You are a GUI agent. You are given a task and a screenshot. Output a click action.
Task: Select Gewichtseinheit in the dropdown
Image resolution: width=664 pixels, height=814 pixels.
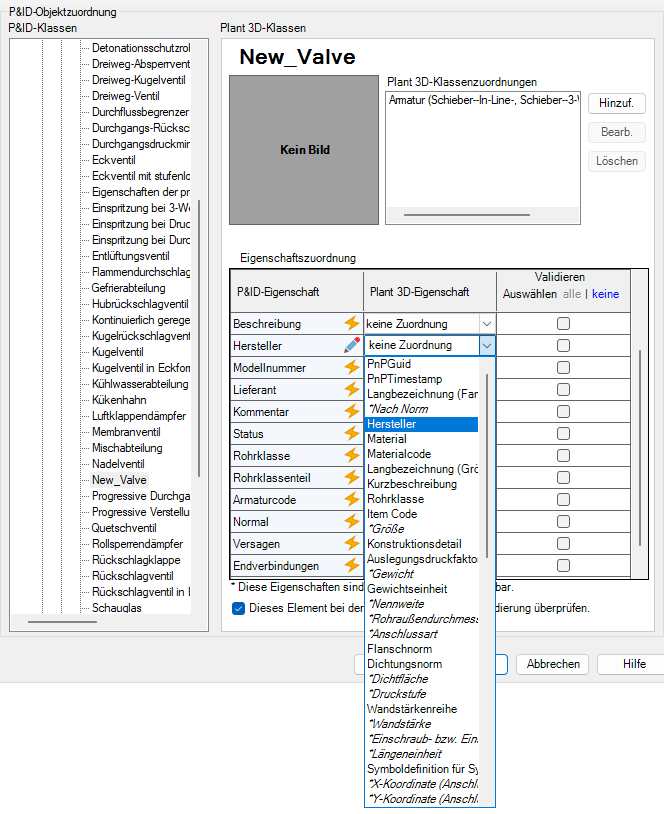pos(421,589)
